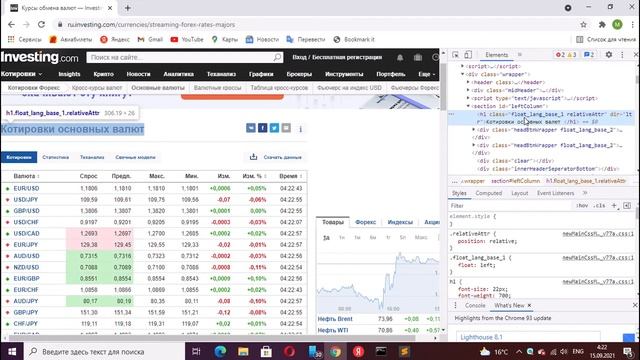Open the Кросс-курсы валют submenu link
This screenshot has width=640, height=360.
[97, 88]
